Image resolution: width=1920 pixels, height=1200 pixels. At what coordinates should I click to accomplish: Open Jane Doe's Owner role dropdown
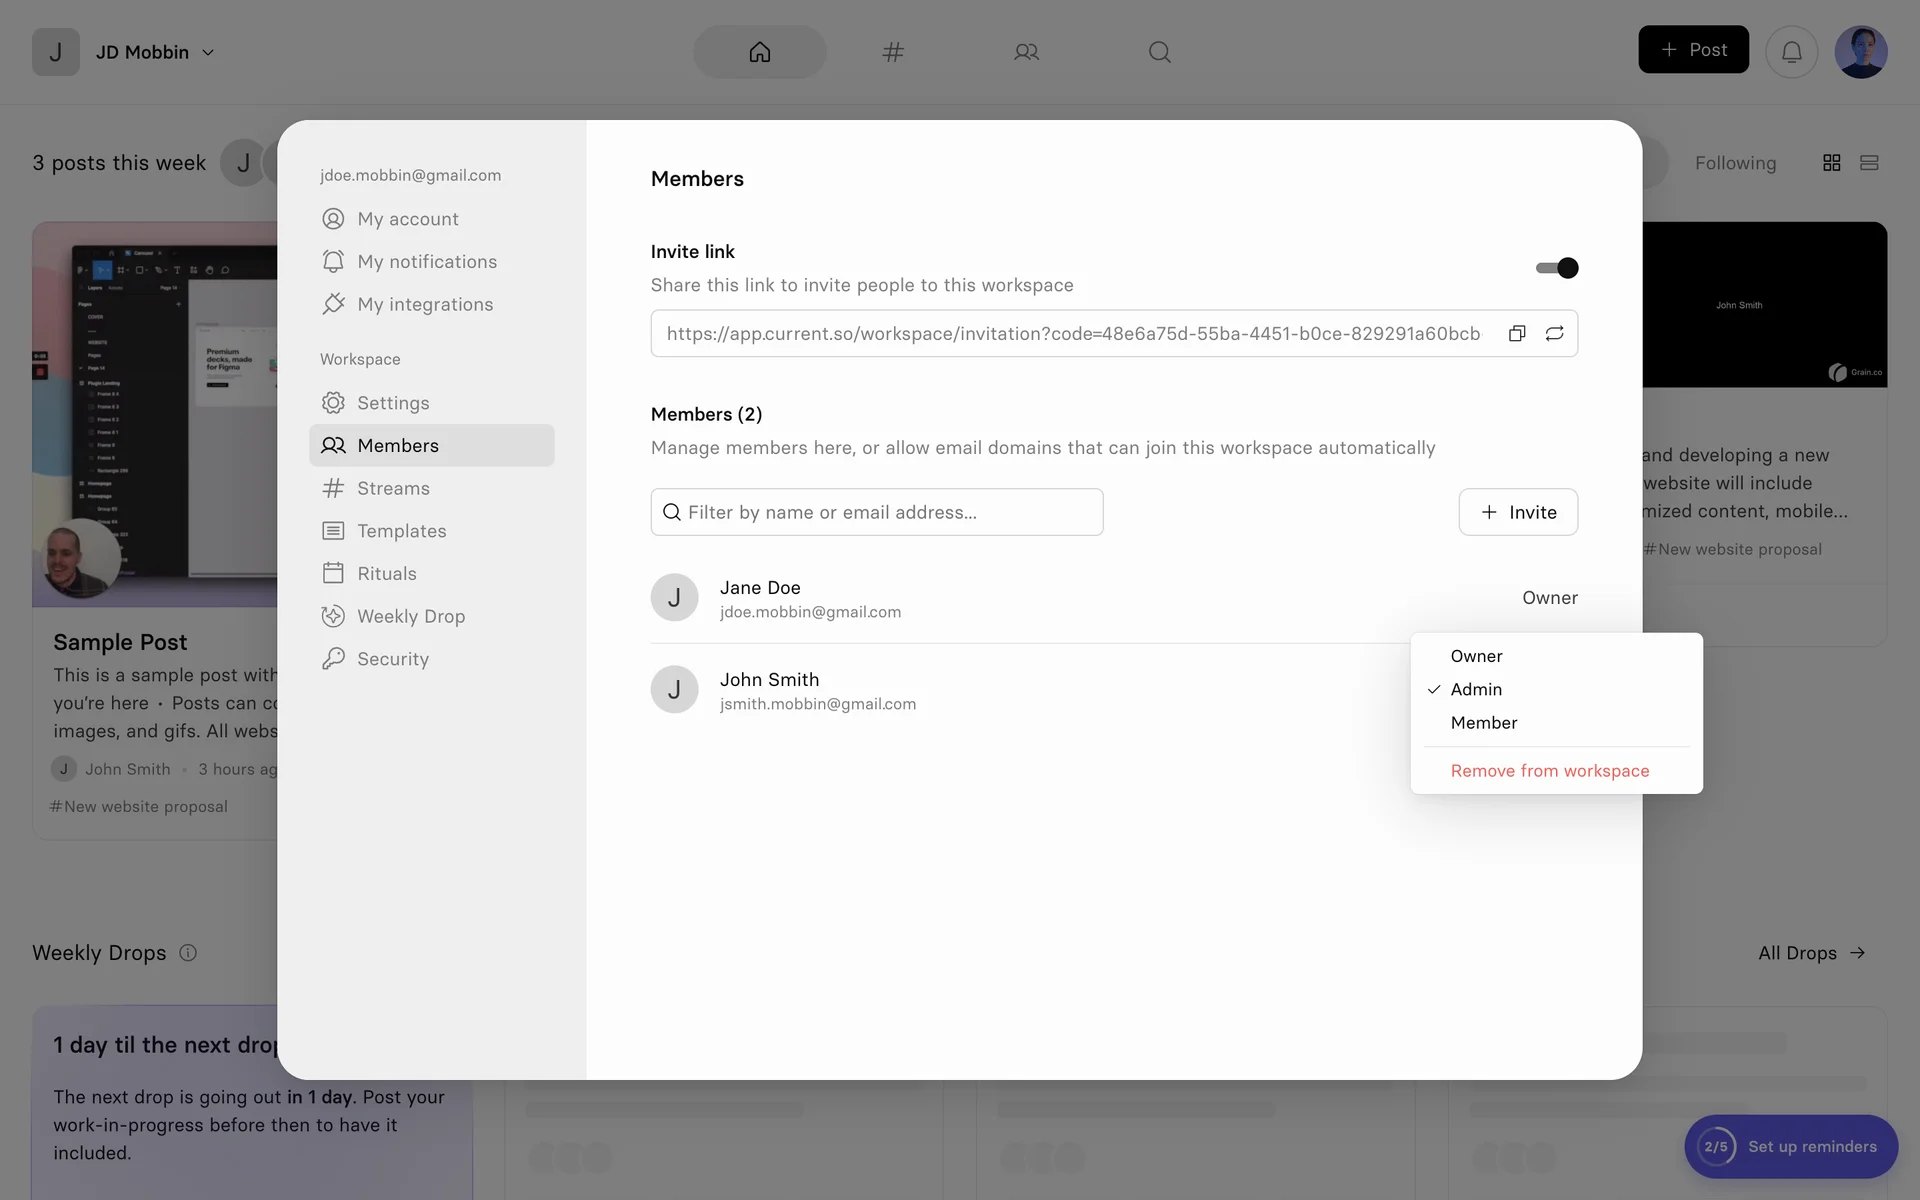[x=1549, y=597]
